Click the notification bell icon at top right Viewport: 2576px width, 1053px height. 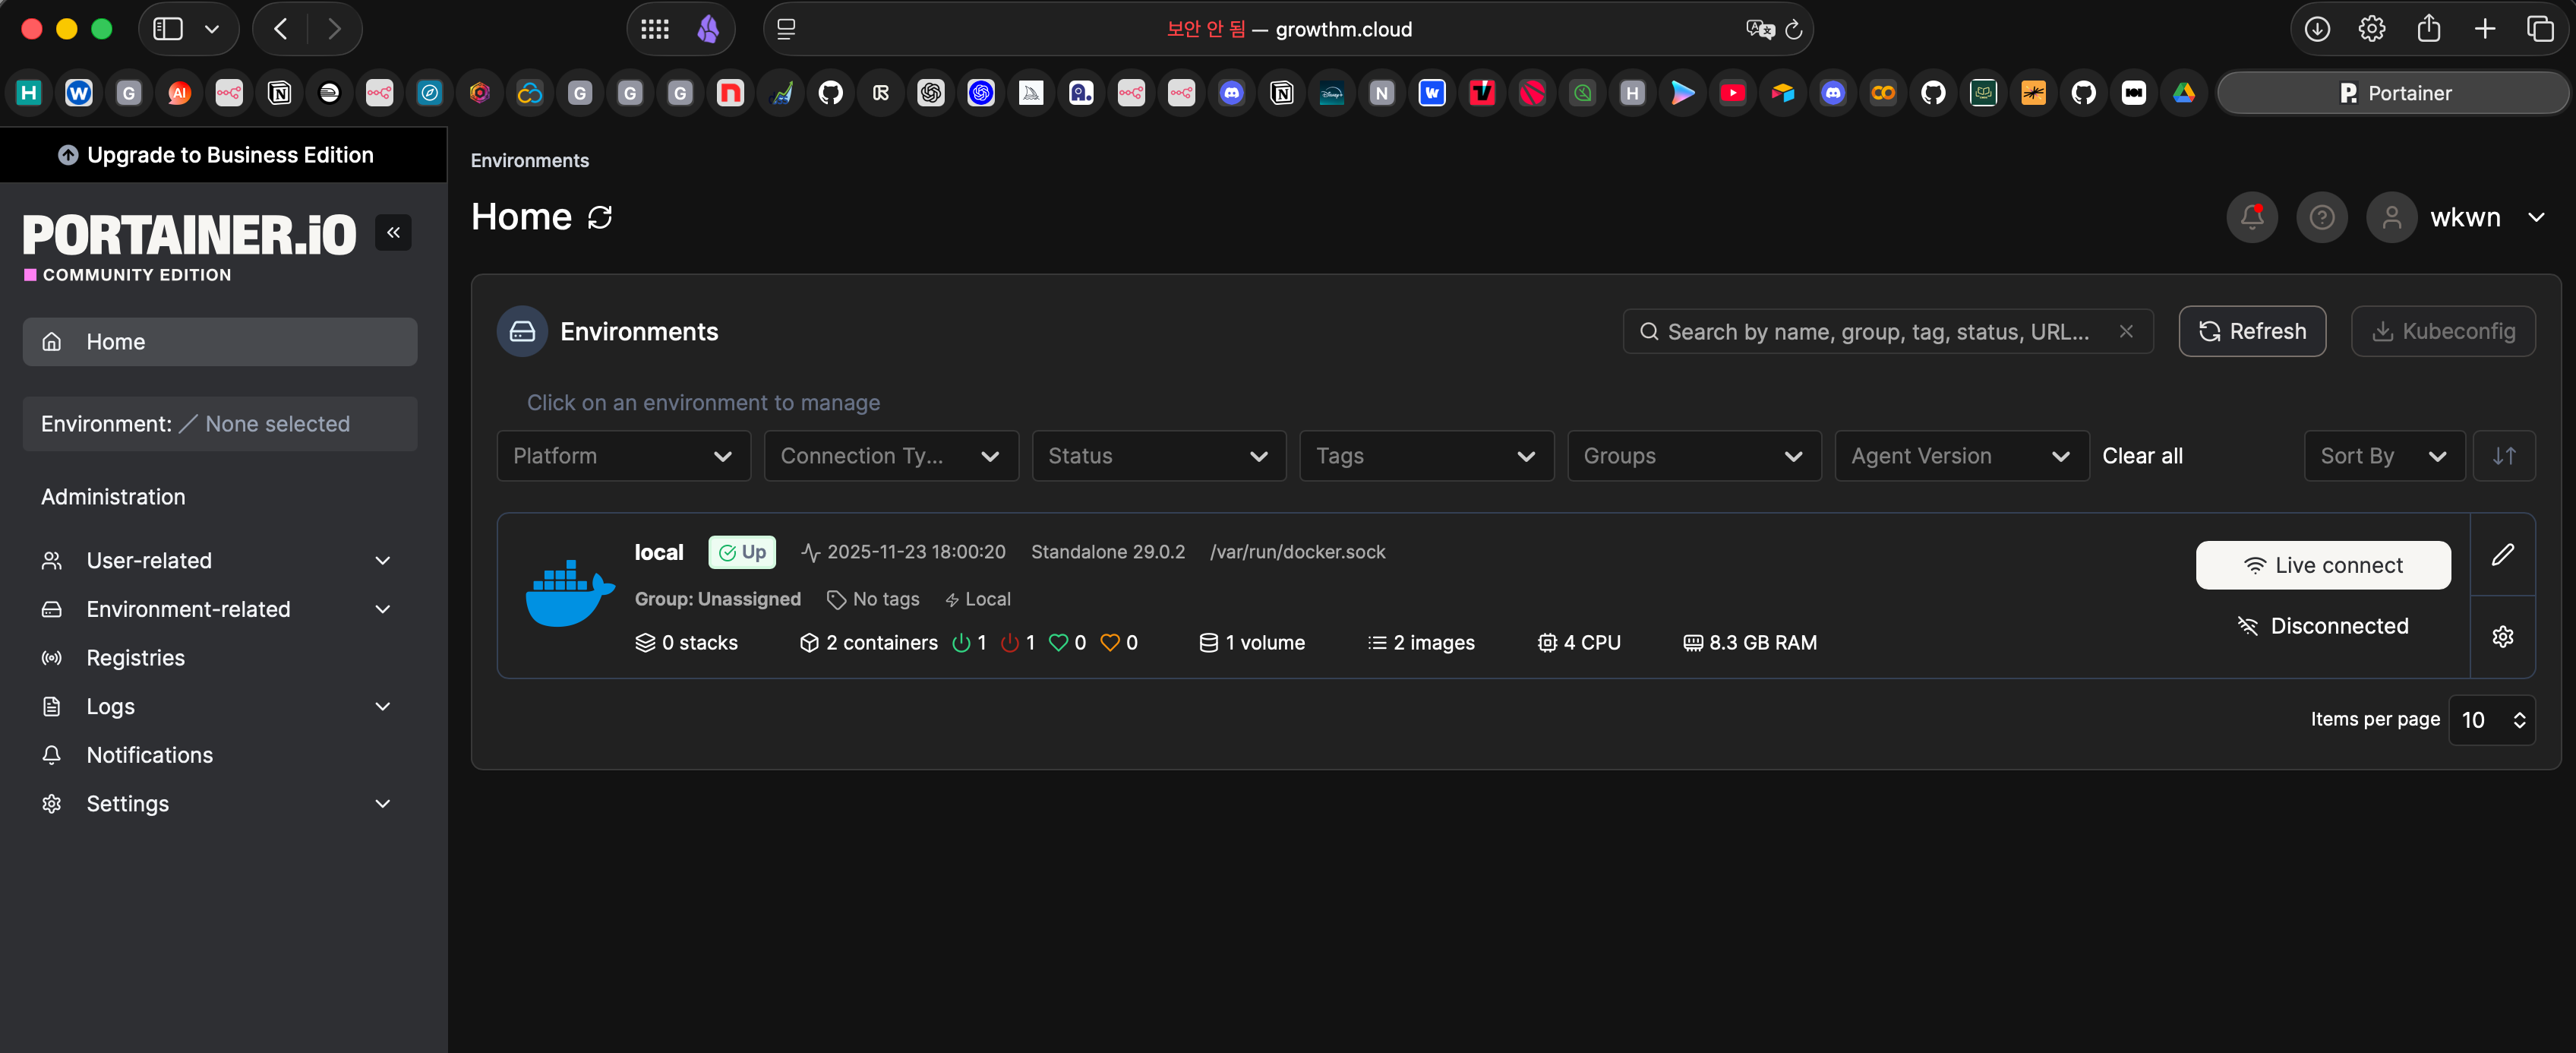[2251, 217]
